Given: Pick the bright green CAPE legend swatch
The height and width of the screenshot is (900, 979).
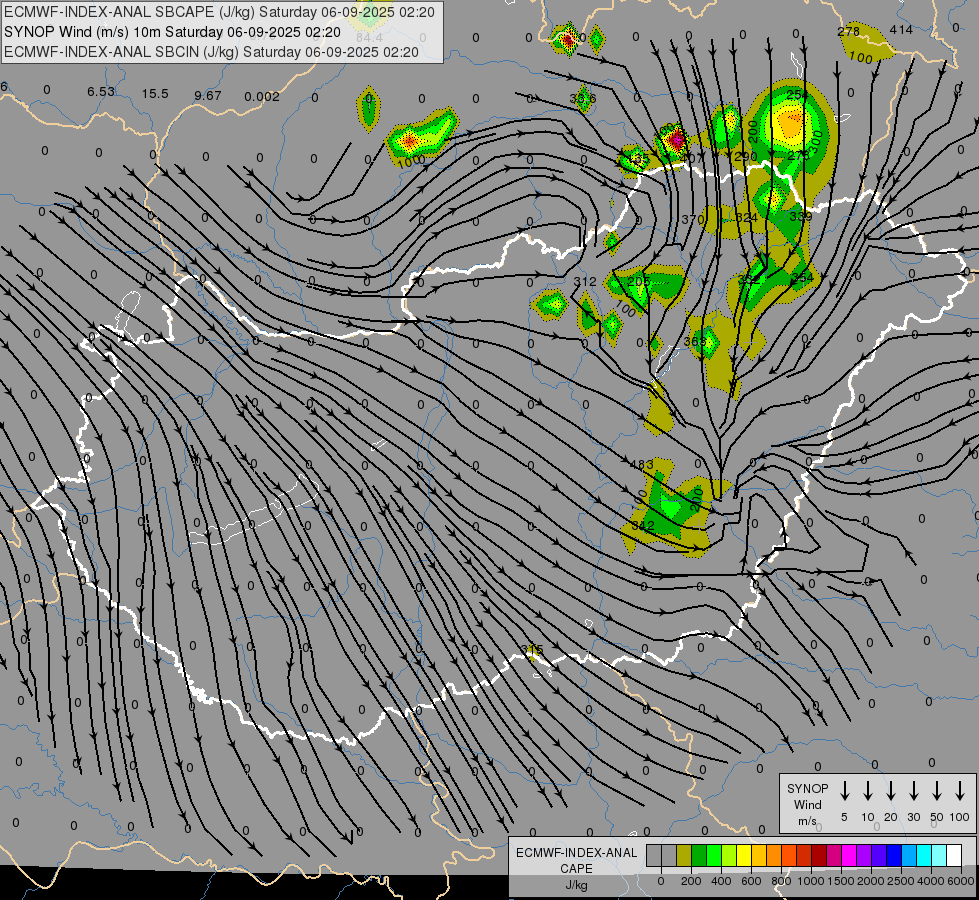Looking at the screenshot, I should (x=714, y=855).
